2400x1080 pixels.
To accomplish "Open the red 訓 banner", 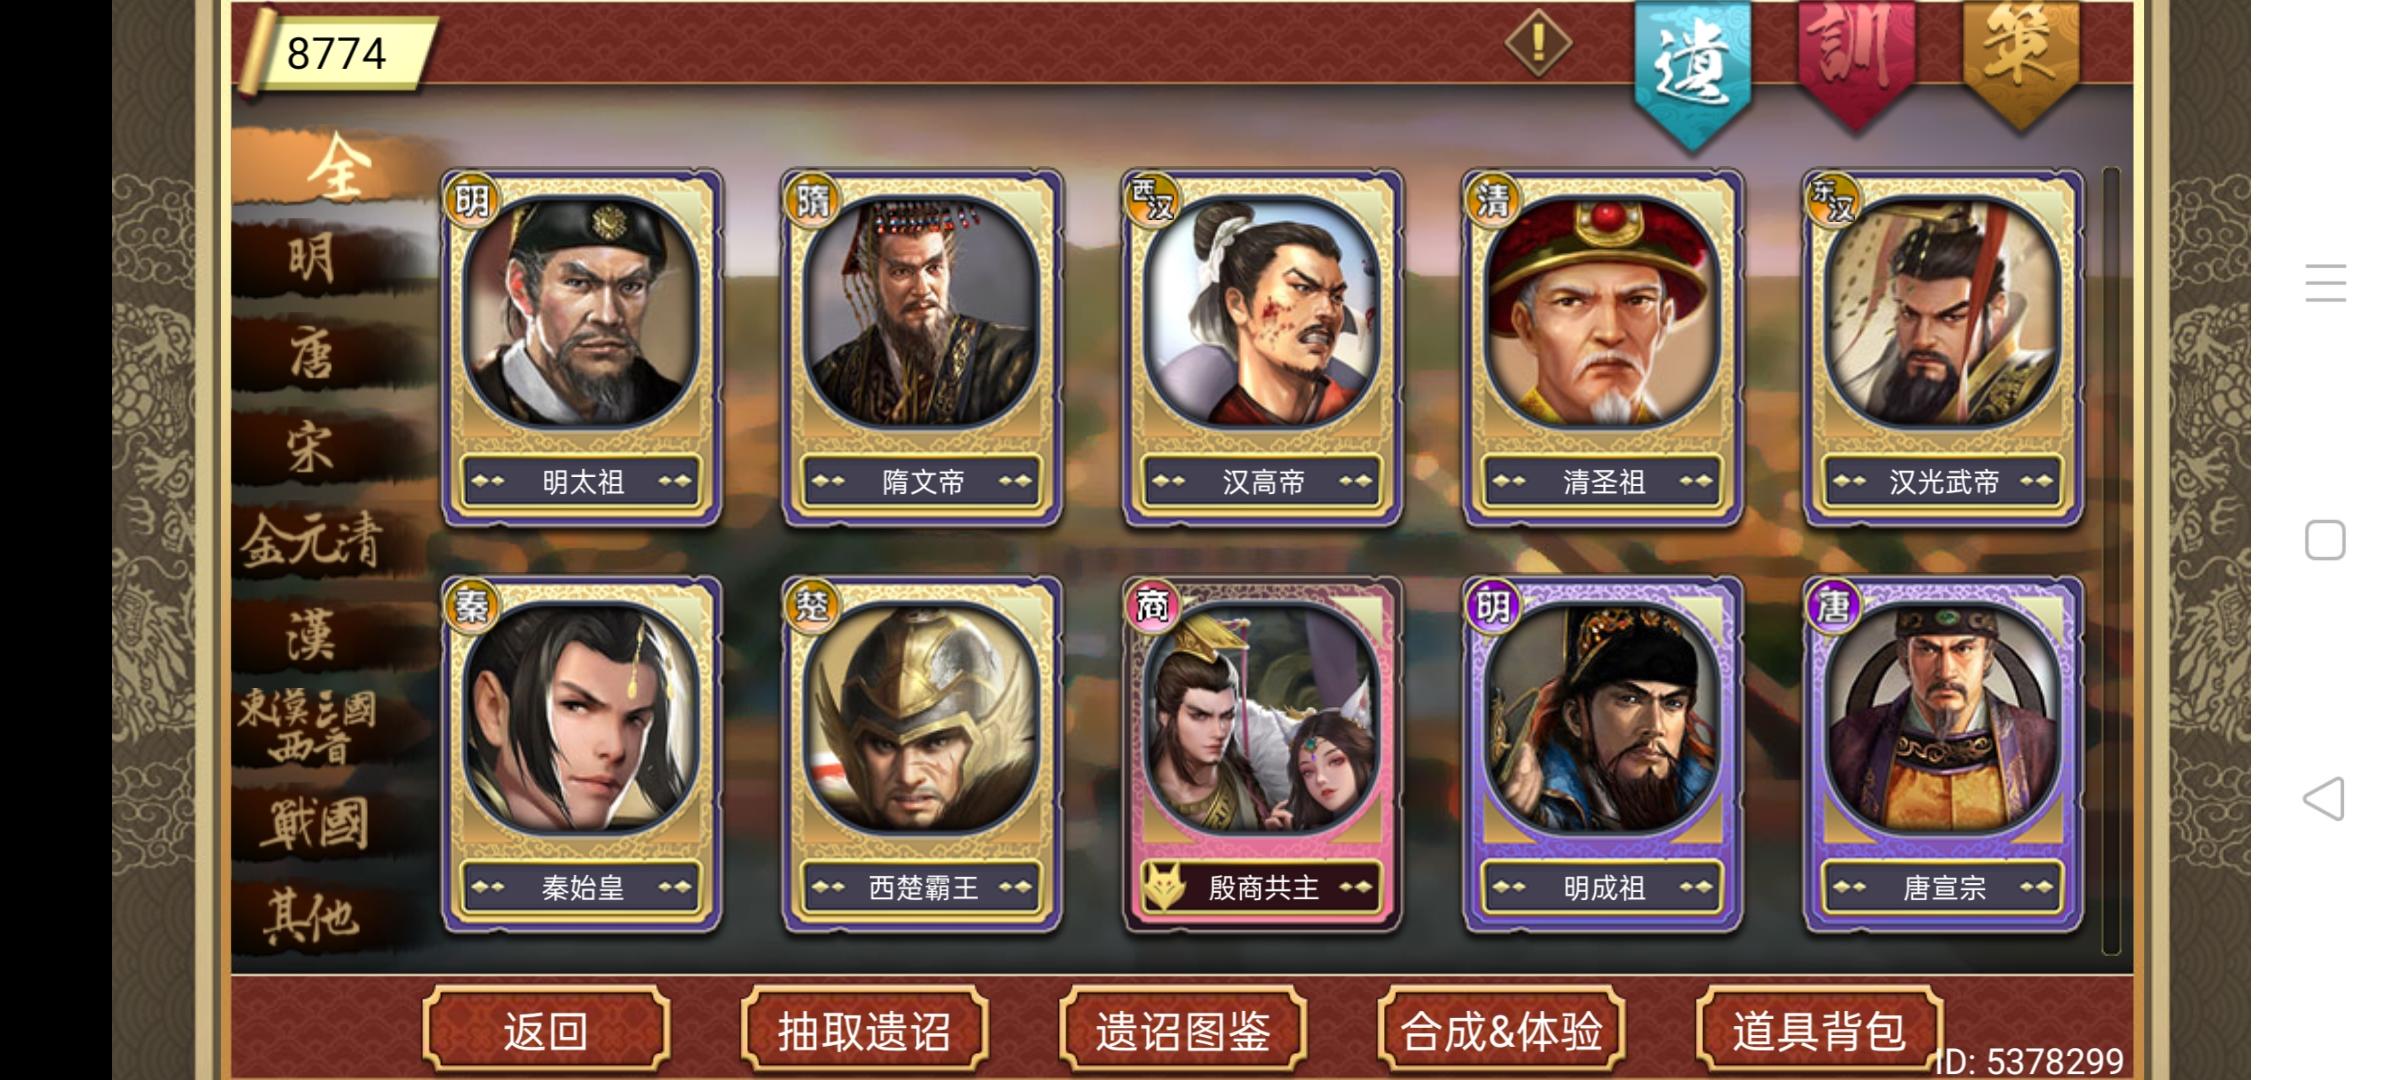I will (1856, 60).
